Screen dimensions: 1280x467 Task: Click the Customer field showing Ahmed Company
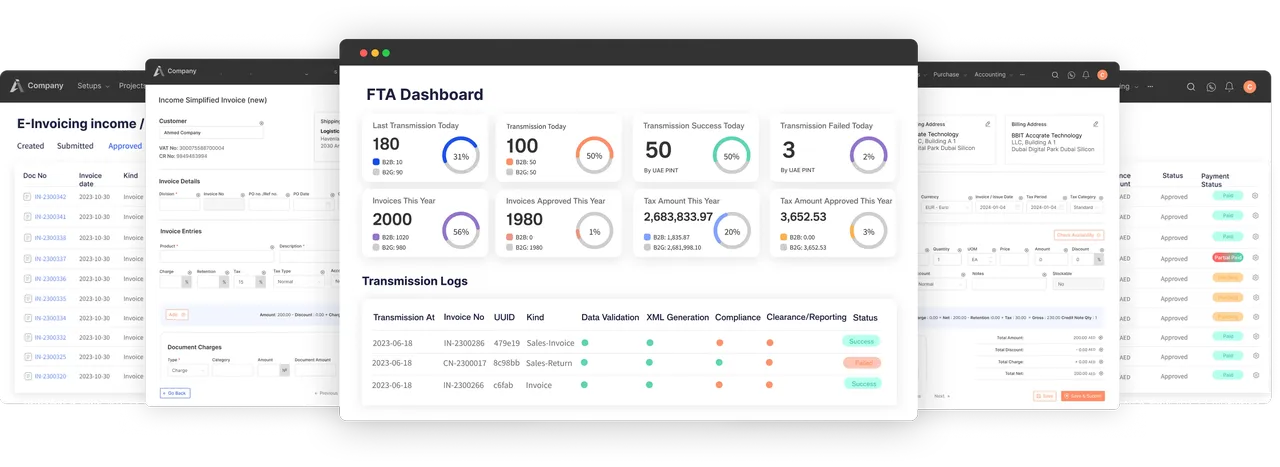pos(211,132)
